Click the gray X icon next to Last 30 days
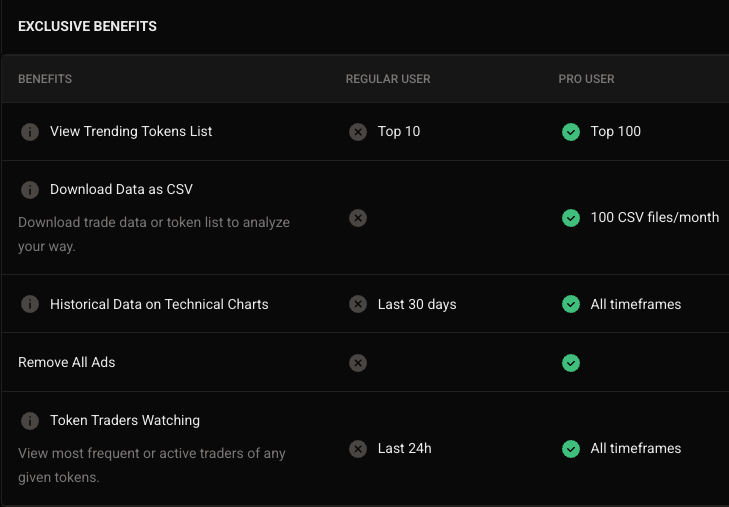 click(358, 304)
